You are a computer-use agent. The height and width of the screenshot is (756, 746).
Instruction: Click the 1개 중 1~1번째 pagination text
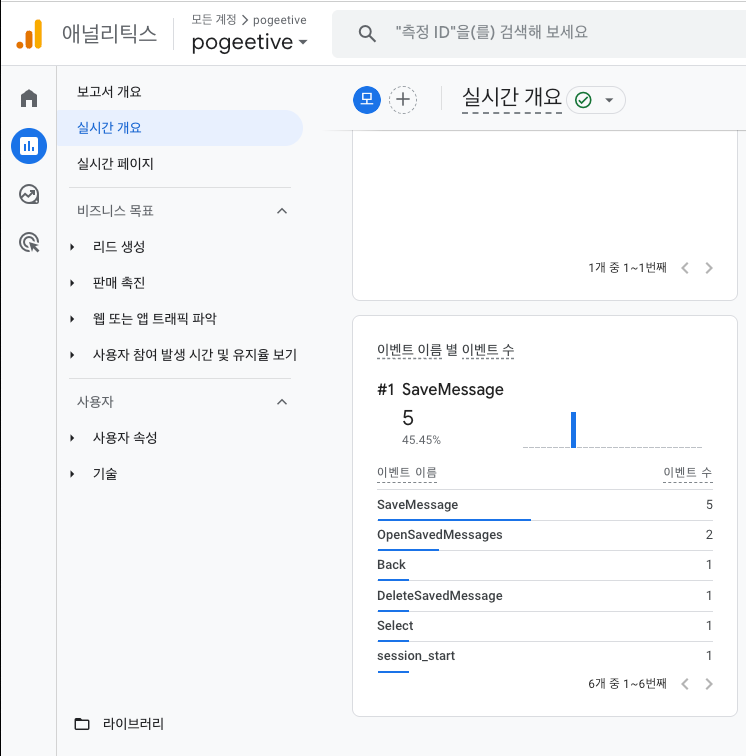click(x=627, y=268)
